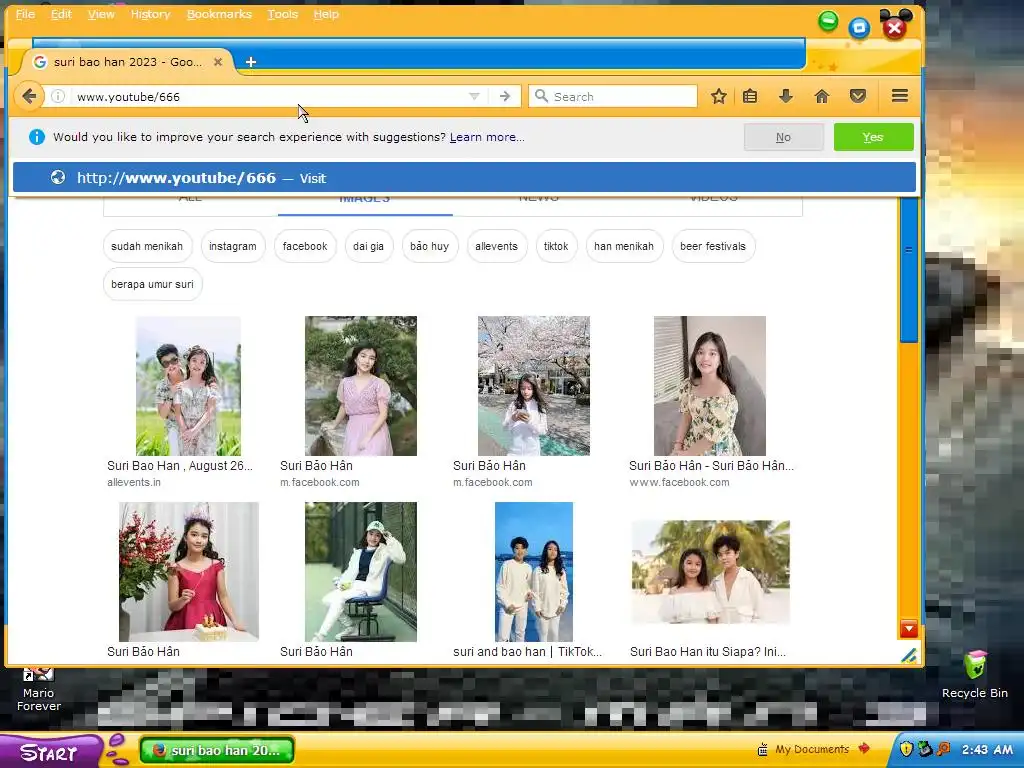1024x768 pixels.
Task: Decline search suggestions with No
Action: [x=784, y=137]
